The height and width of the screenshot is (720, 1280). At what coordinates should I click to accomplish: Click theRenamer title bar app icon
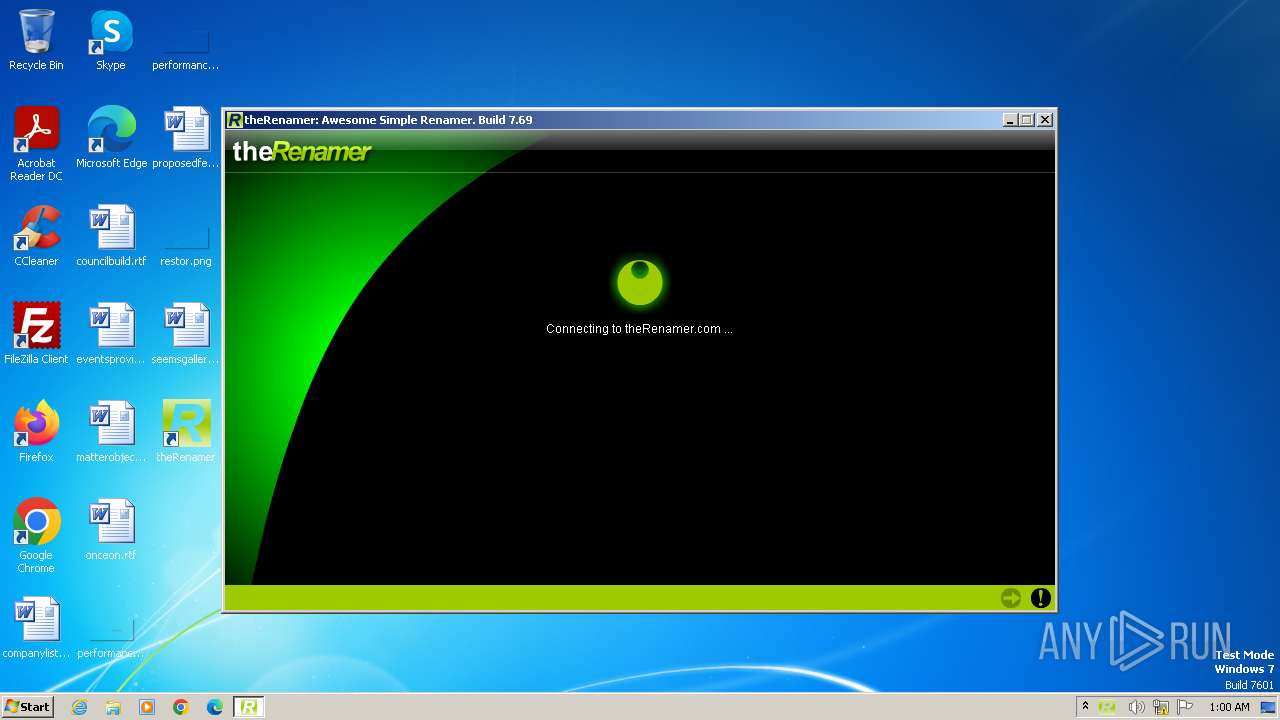(x=235, y=120)
